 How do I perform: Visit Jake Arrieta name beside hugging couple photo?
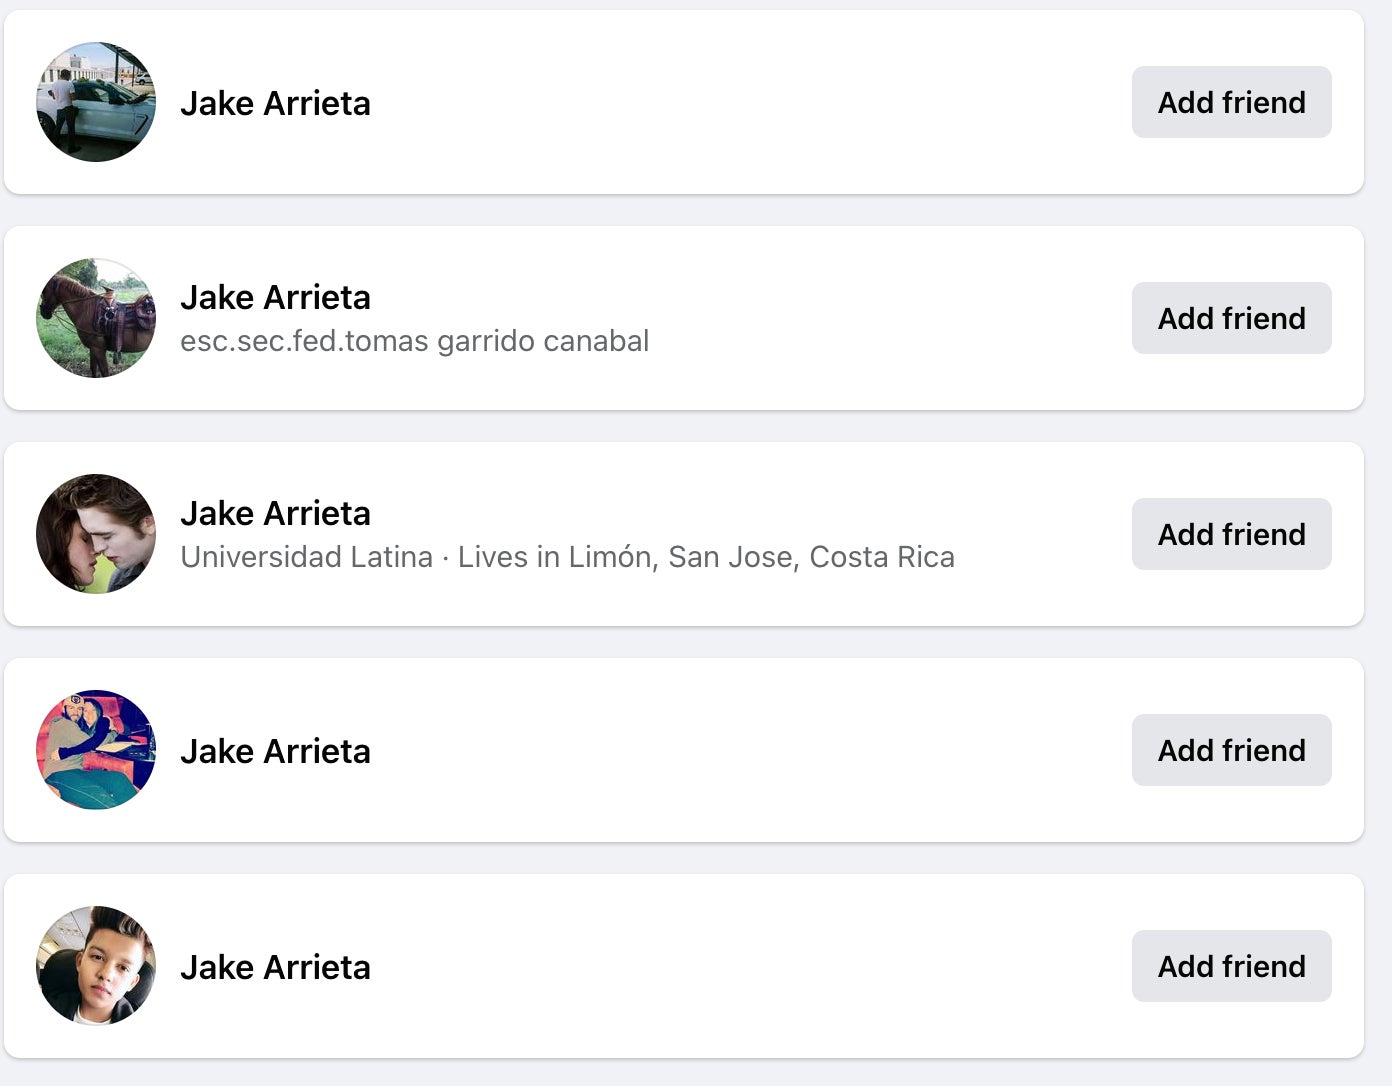click(x=275, y=751)
